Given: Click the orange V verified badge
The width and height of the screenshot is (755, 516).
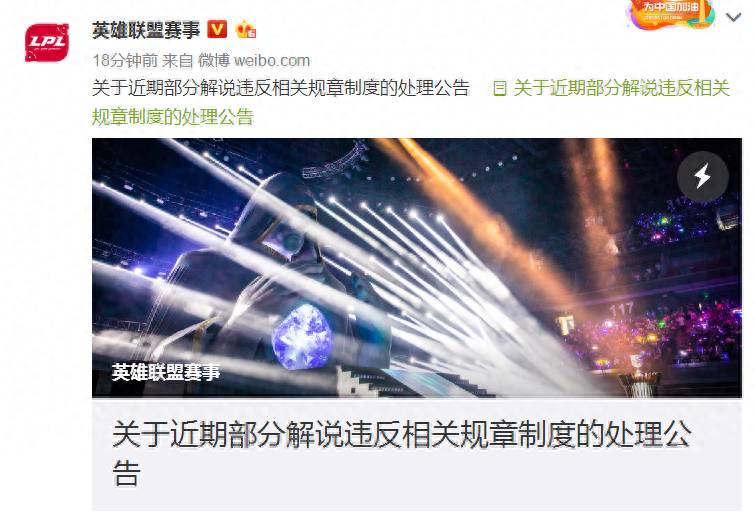Looking at the screenshot, I should pyautogui.click(x=217, y=29).
